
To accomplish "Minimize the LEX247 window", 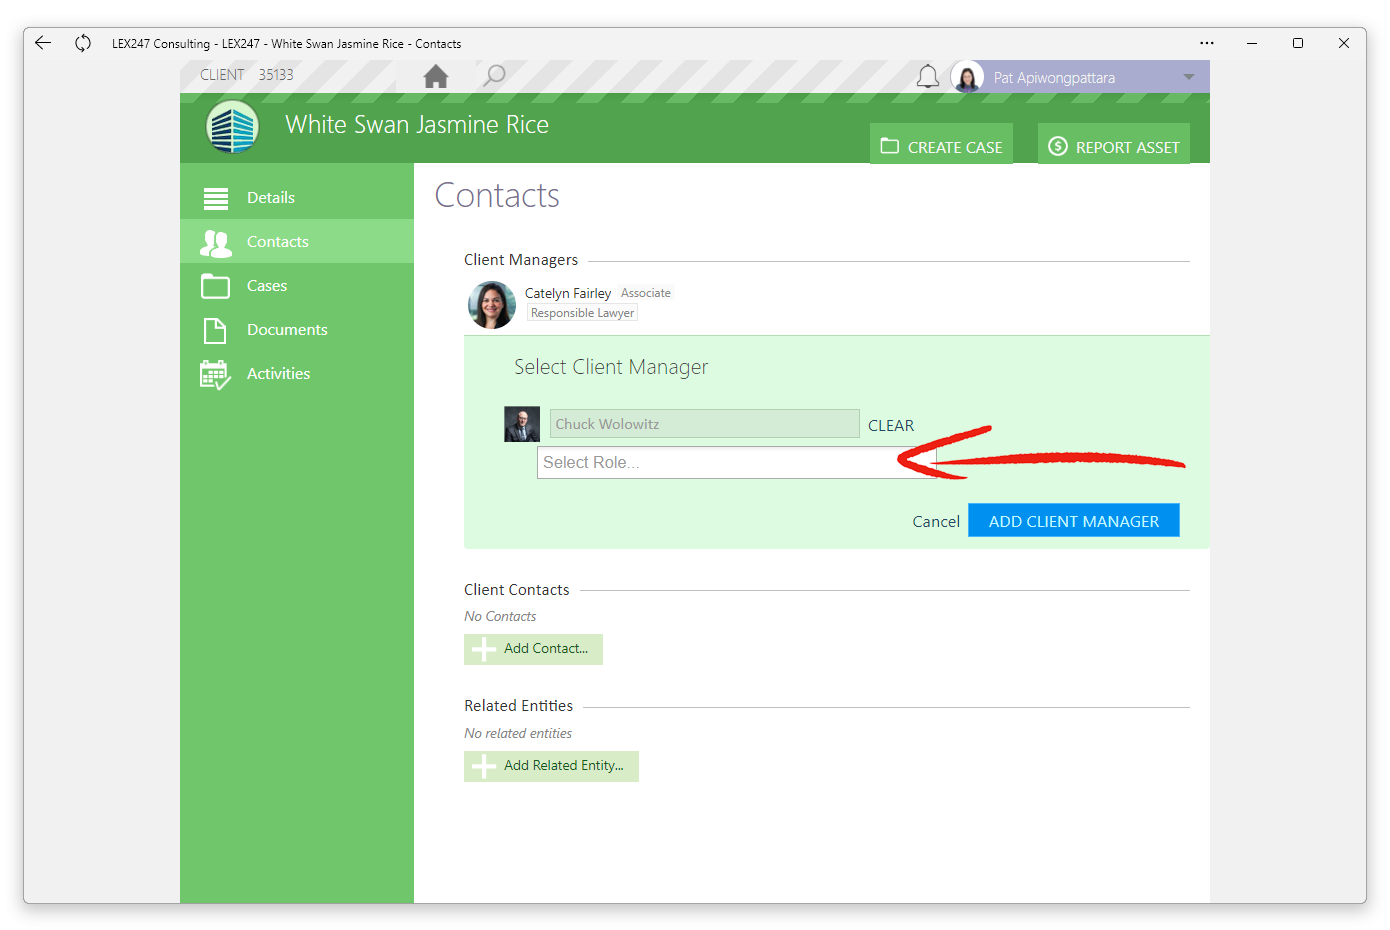I will pyautogui.click(x=1252, y=43).
